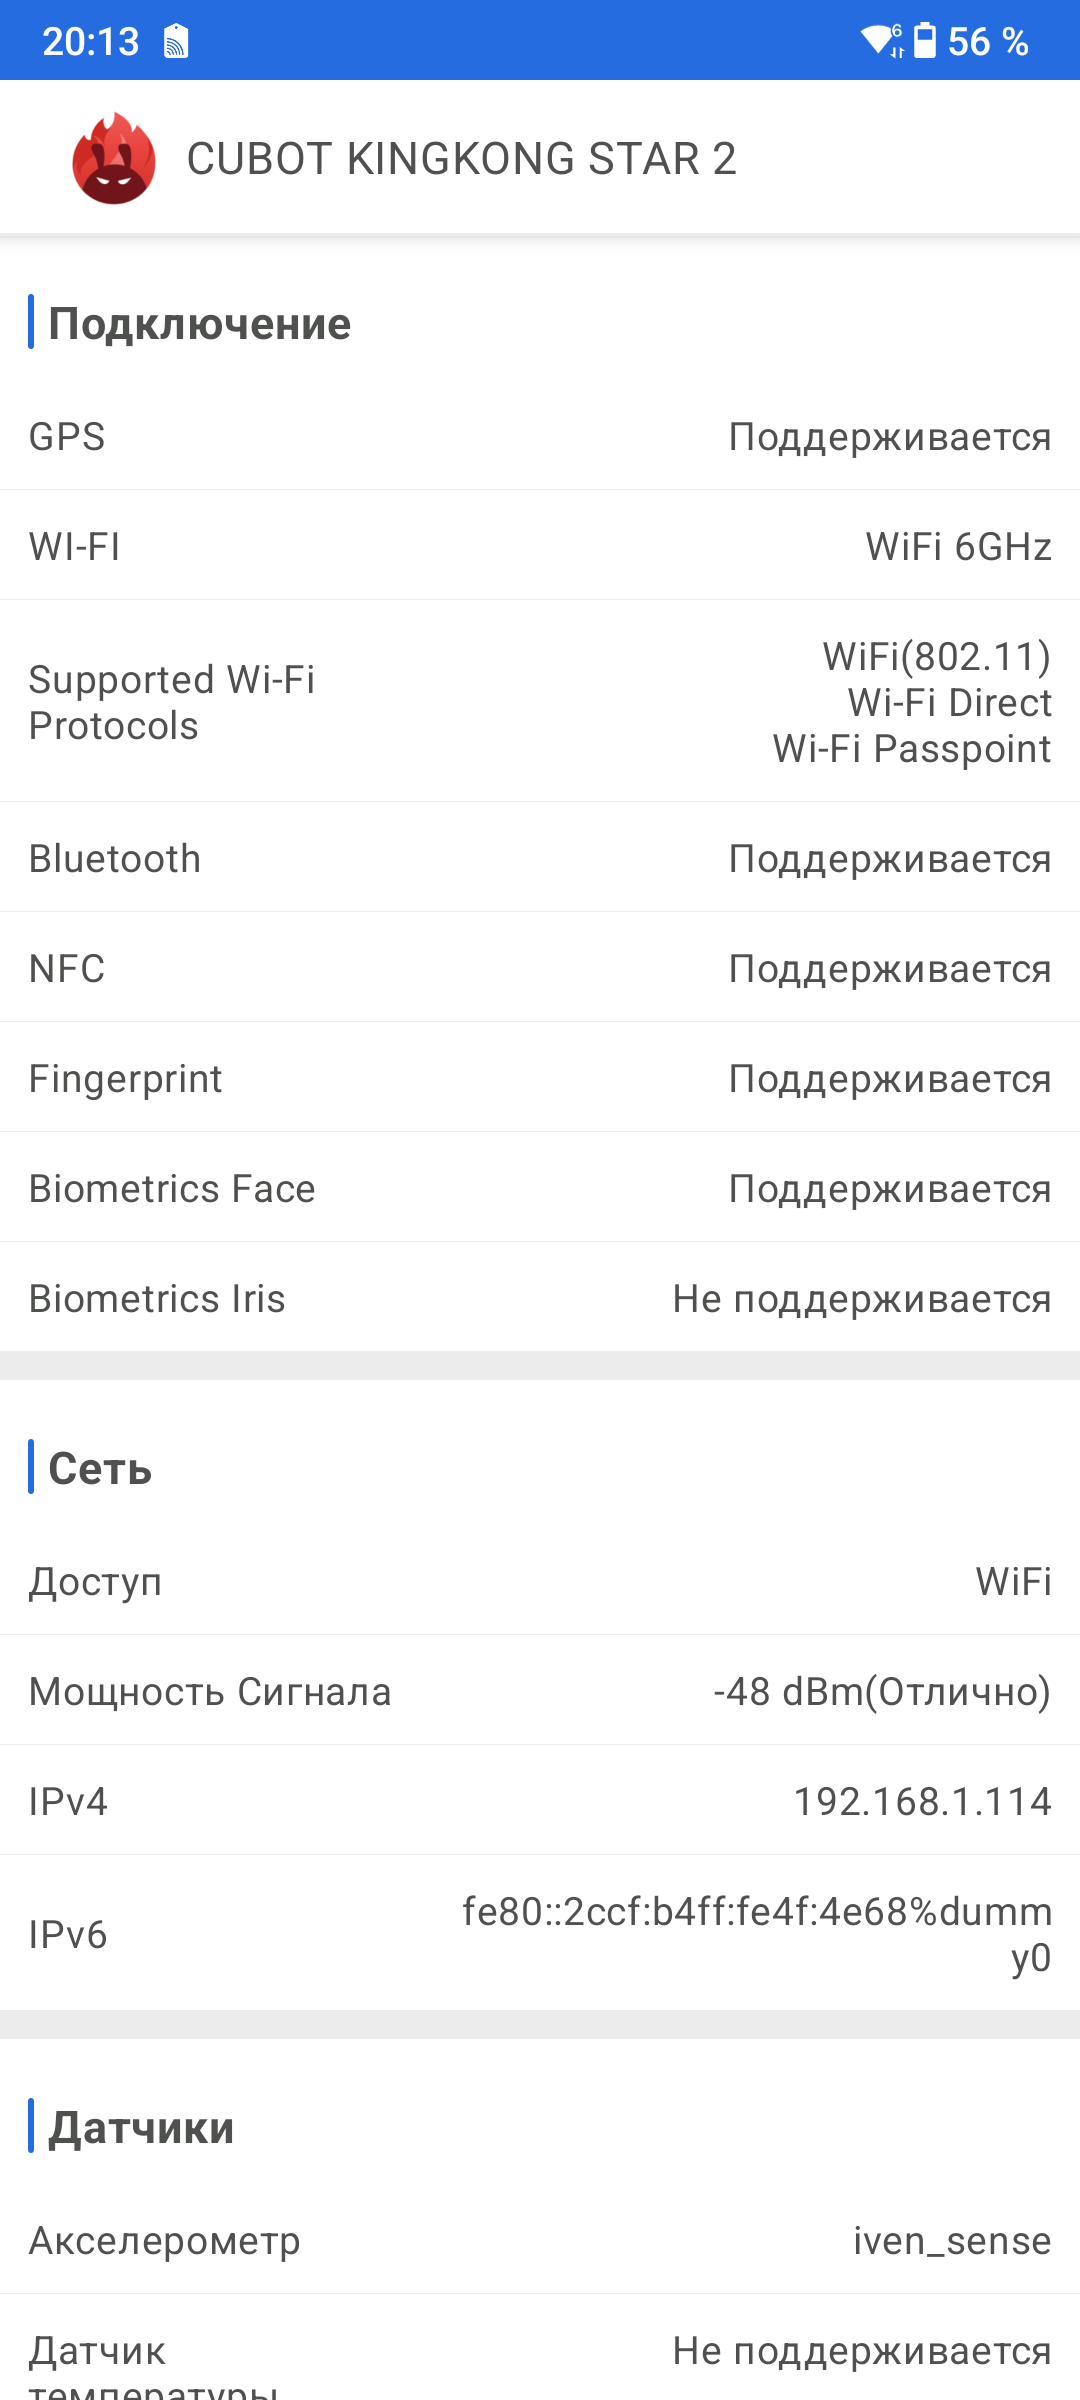The width and height of the screenshot is (1080, 2400).
Task: Tap the Biometrics Face row
Action: (540, 1189)
